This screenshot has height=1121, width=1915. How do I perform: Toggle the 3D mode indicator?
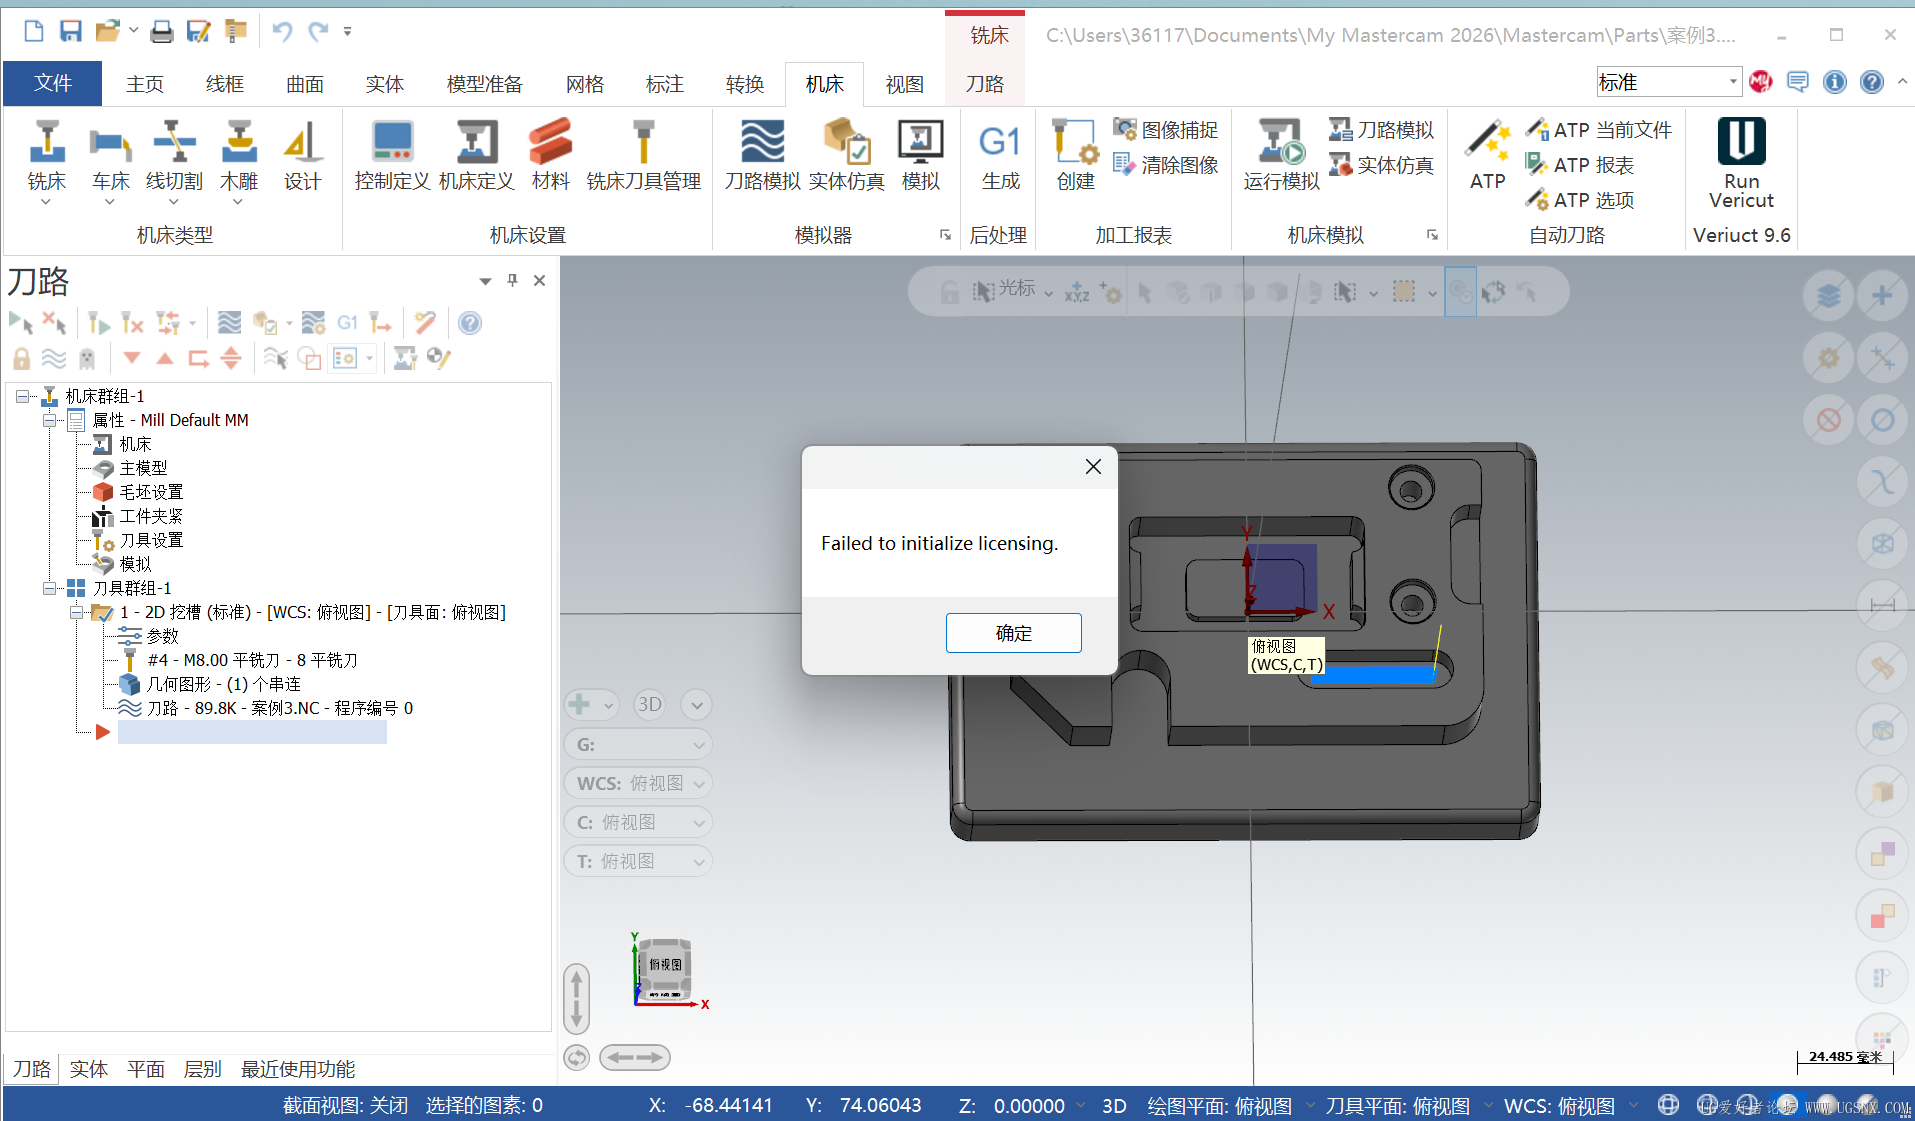(x=1114, y=1105)
